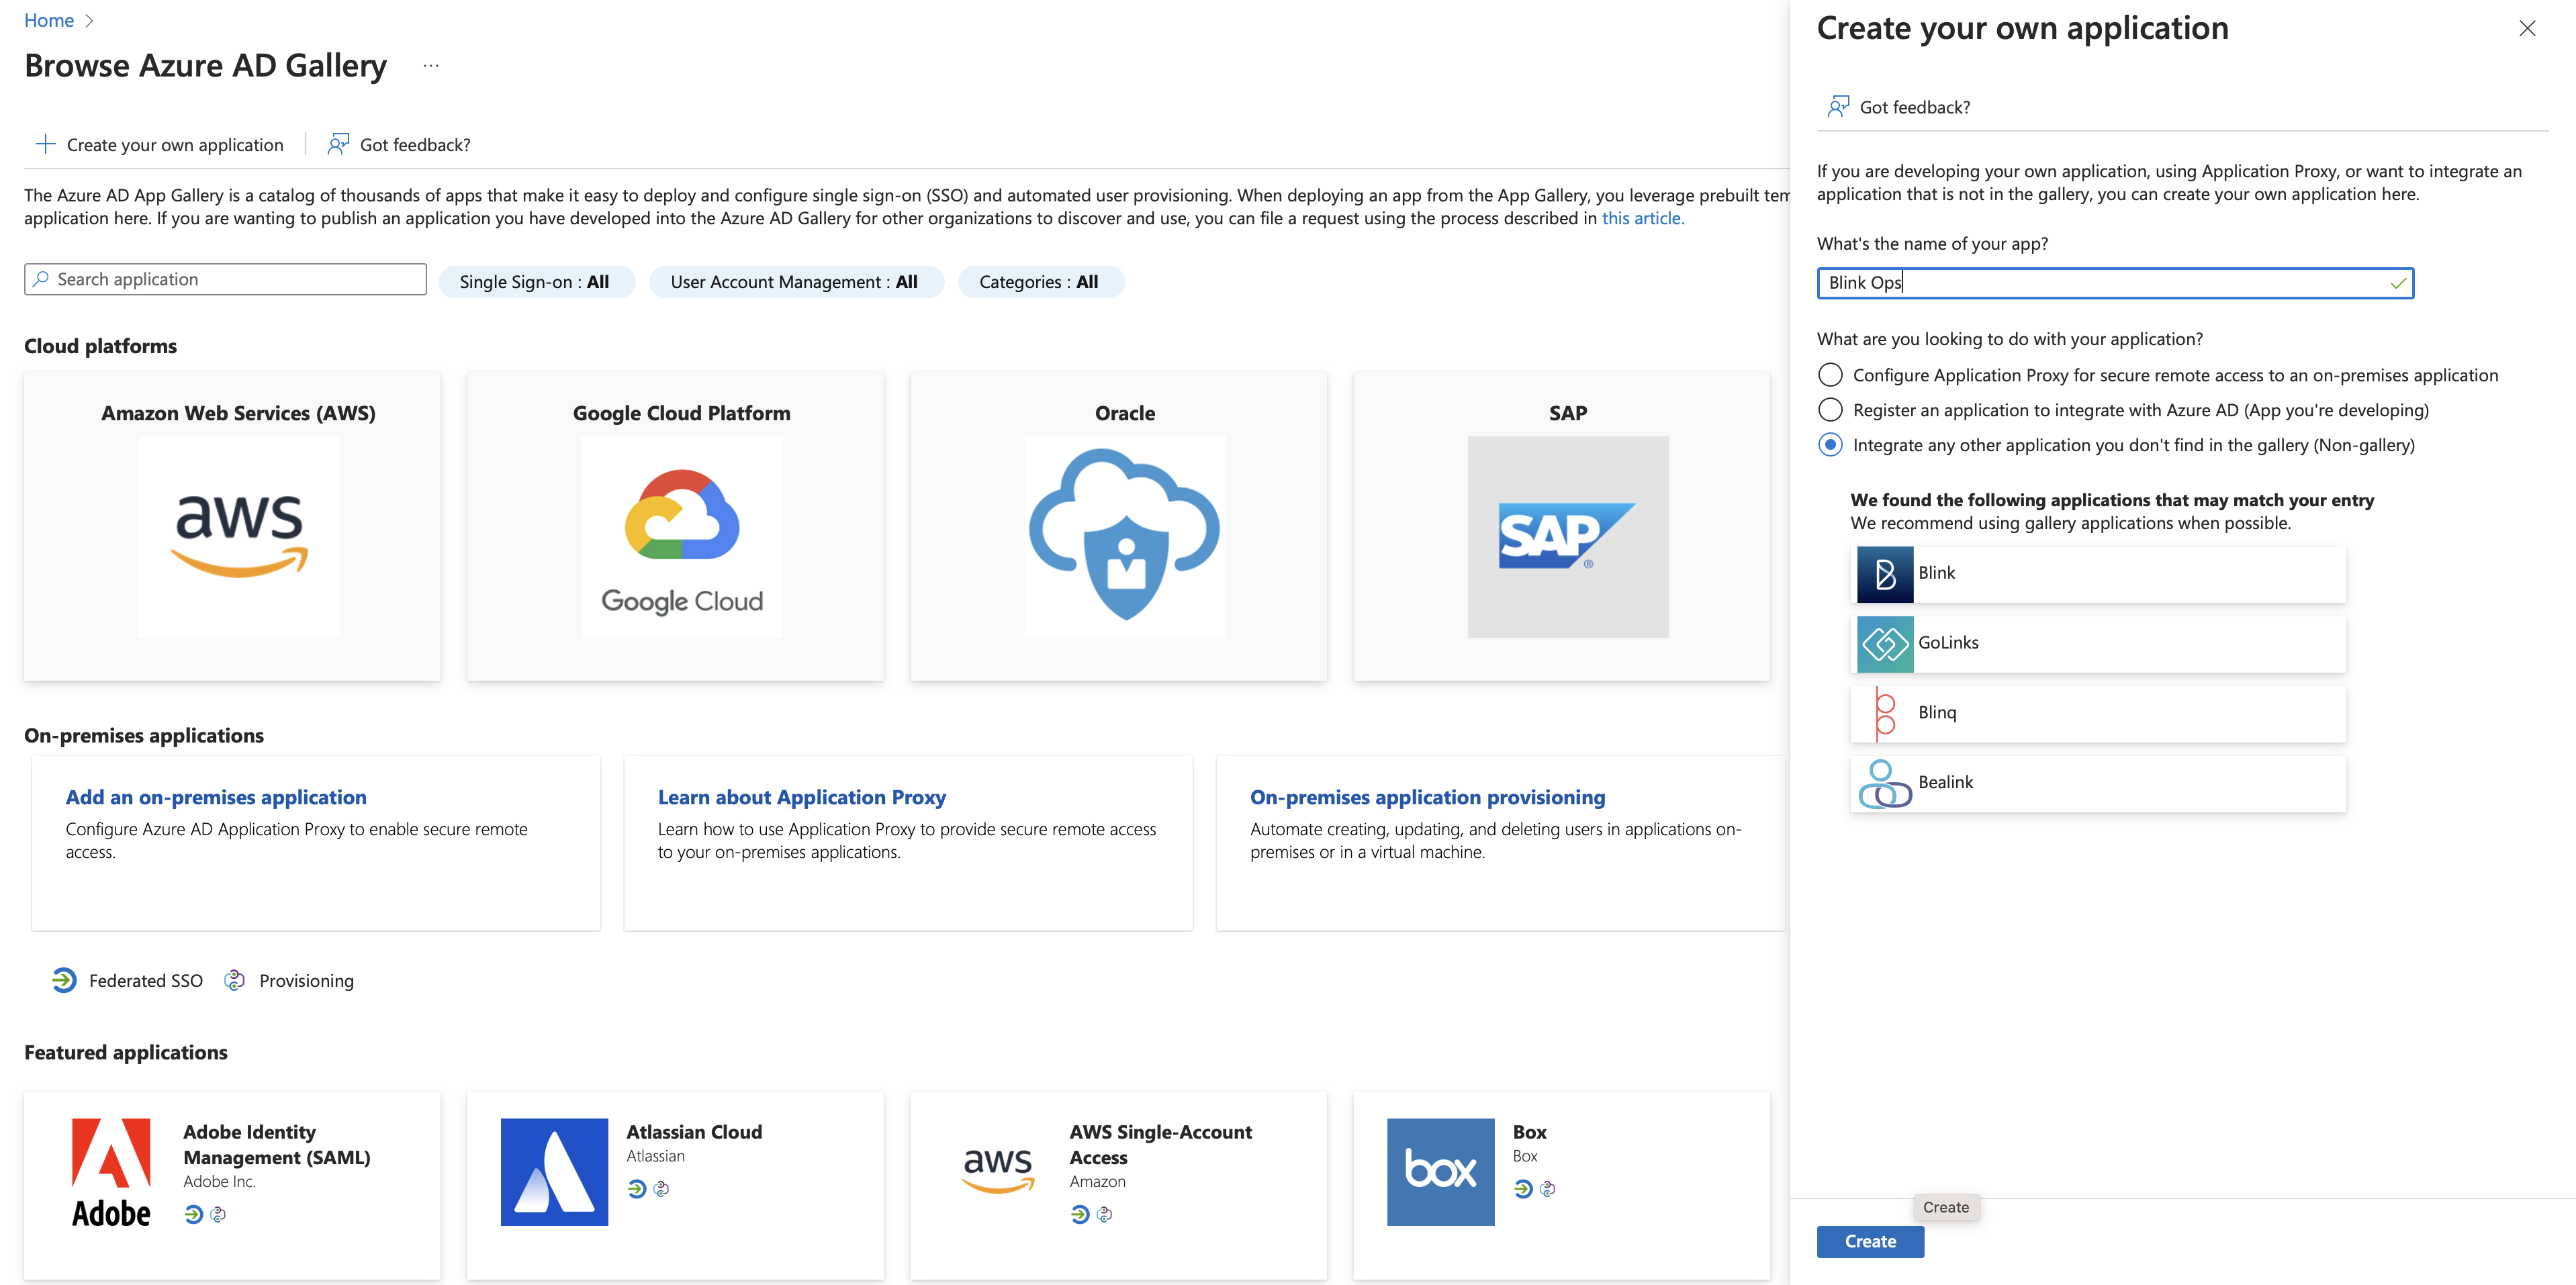Select the Blinq suggested application
The height and width of the screenshot is (1285, 2576).
(x=2098, y=714)
